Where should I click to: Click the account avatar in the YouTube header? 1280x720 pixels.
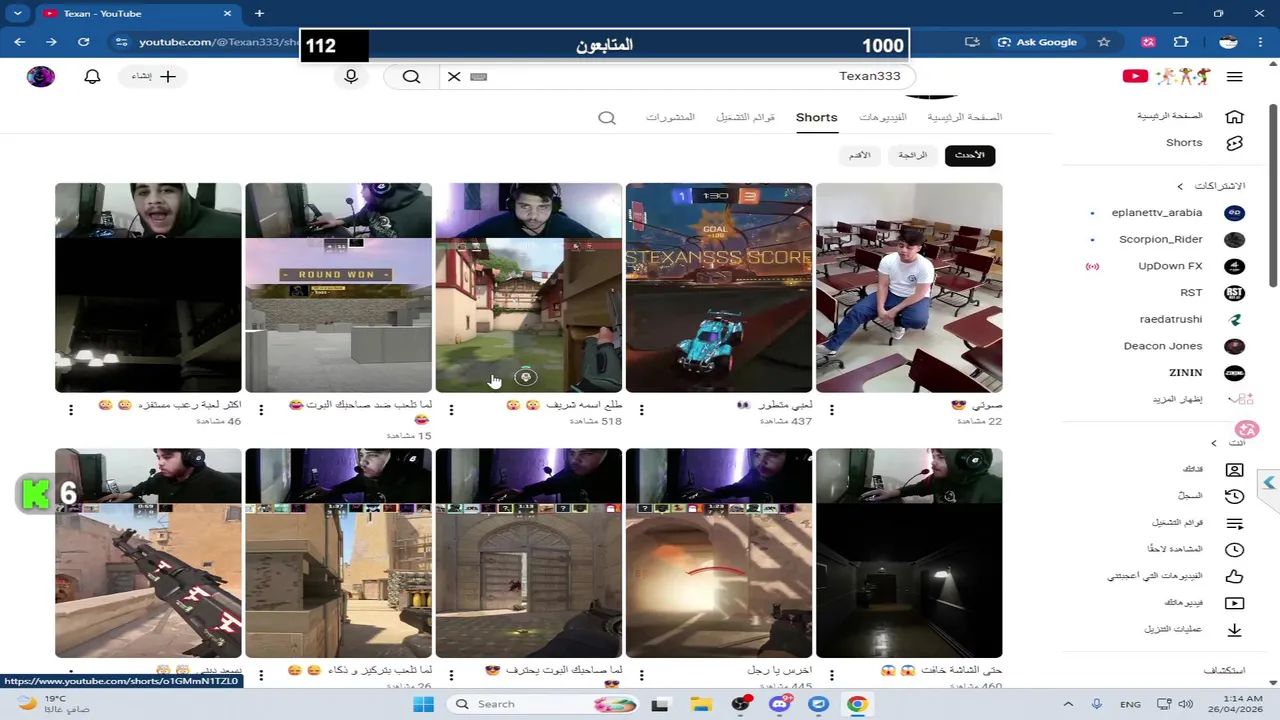pos(41,77)
